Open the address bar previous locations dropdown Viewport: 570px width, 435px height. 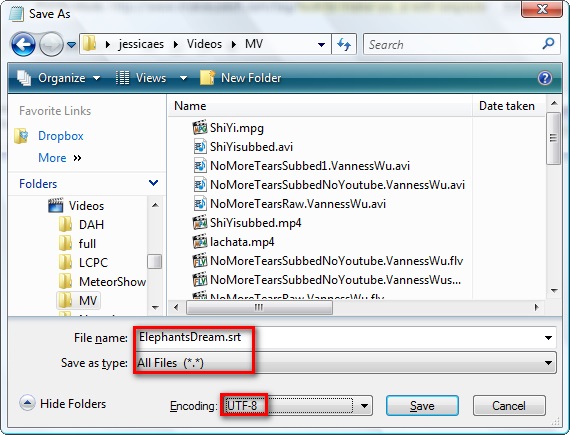[x=321, y=45]
